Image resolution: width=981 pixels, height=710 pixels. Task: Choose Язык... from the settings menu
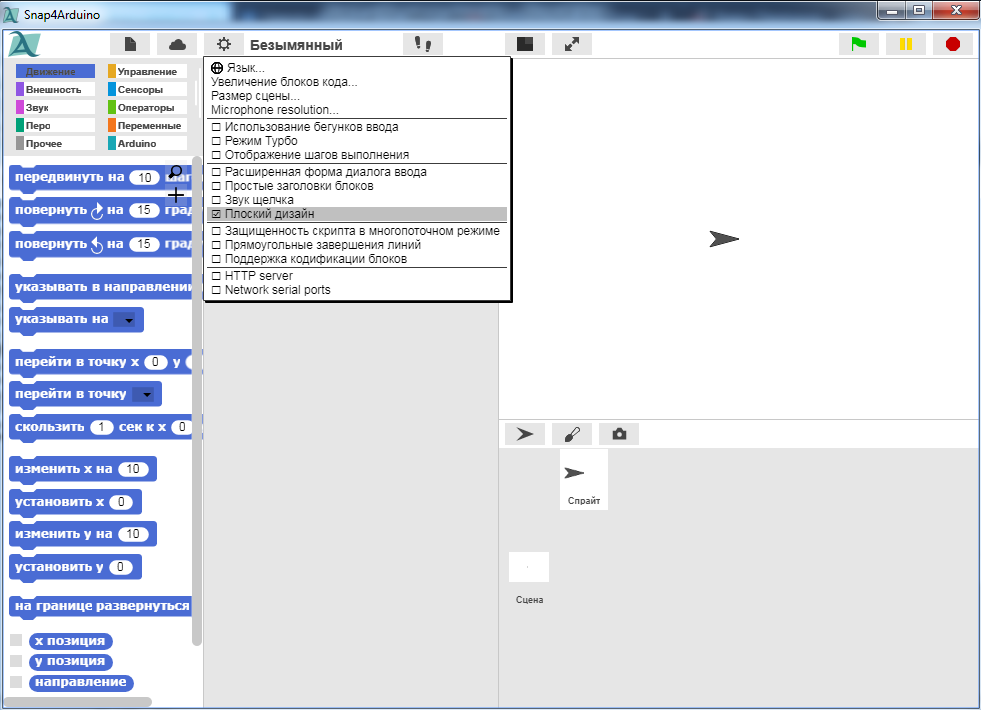click(245, 68)
